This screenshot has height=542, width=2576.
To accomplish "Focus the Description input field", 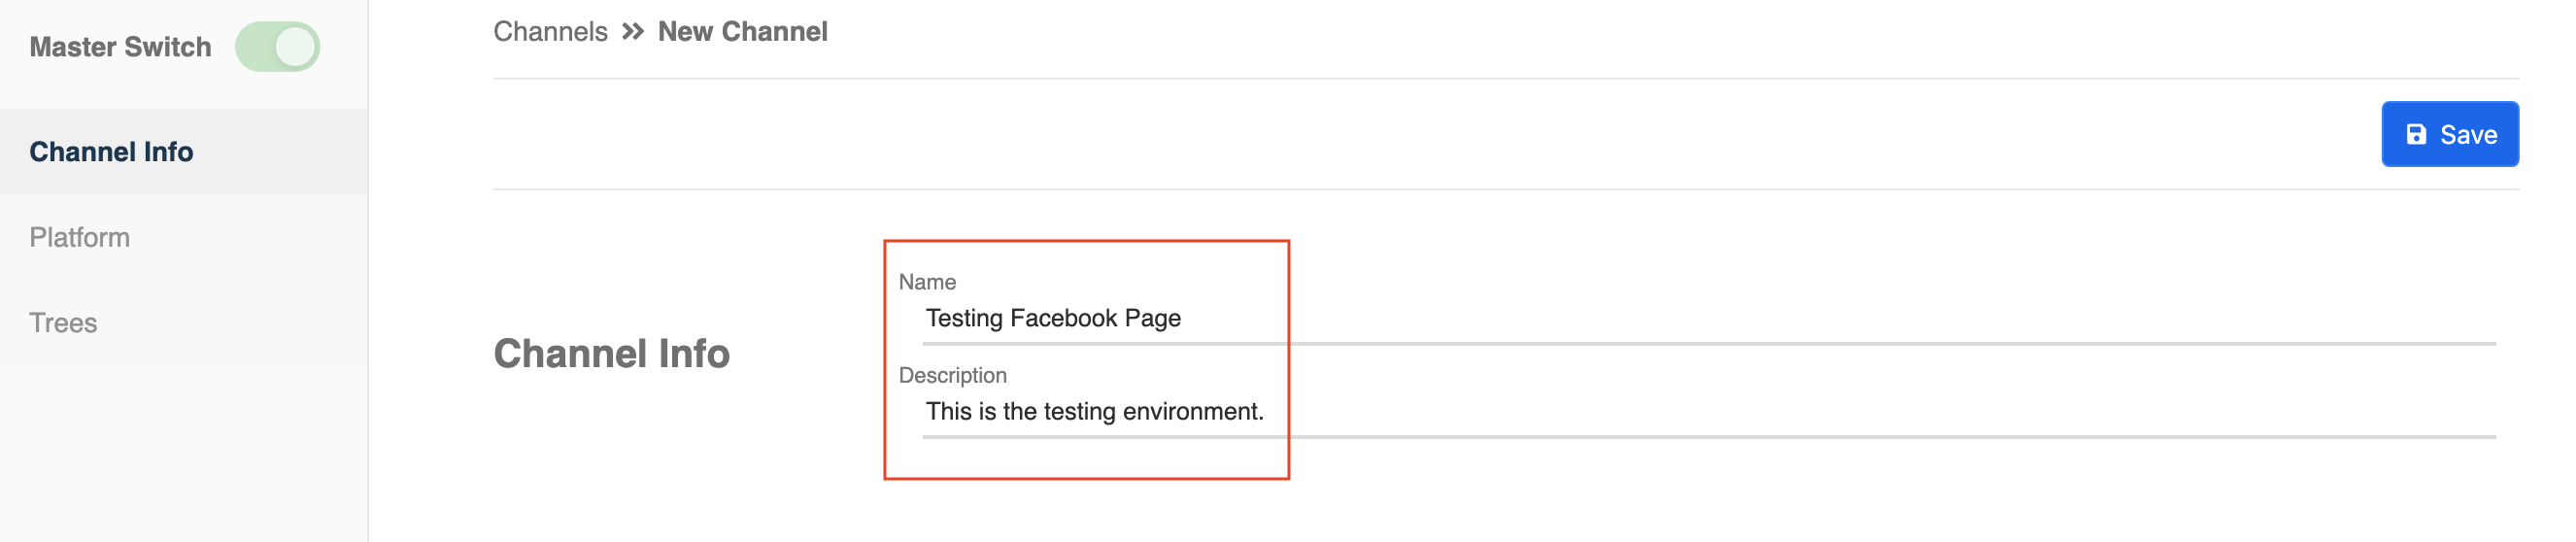I will 1708,412.
